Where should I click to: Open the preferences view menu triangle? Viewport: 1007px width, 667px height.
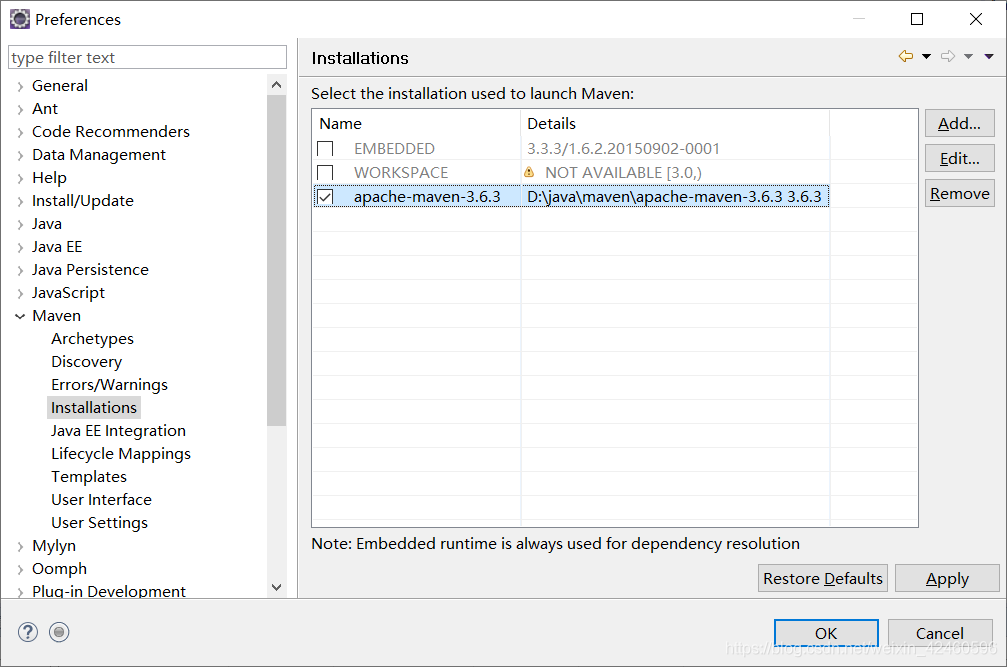click(989, 57)
